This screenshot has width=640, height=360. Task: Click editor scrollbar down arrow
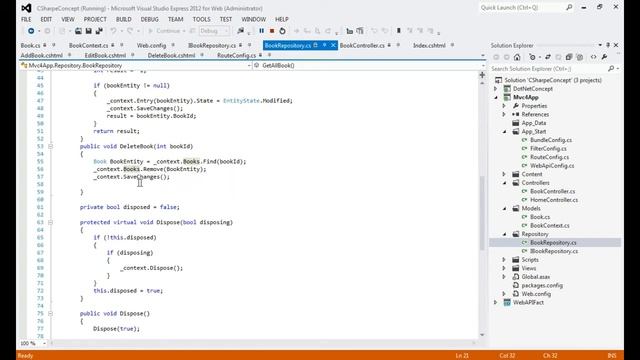(x=482, y=335)
